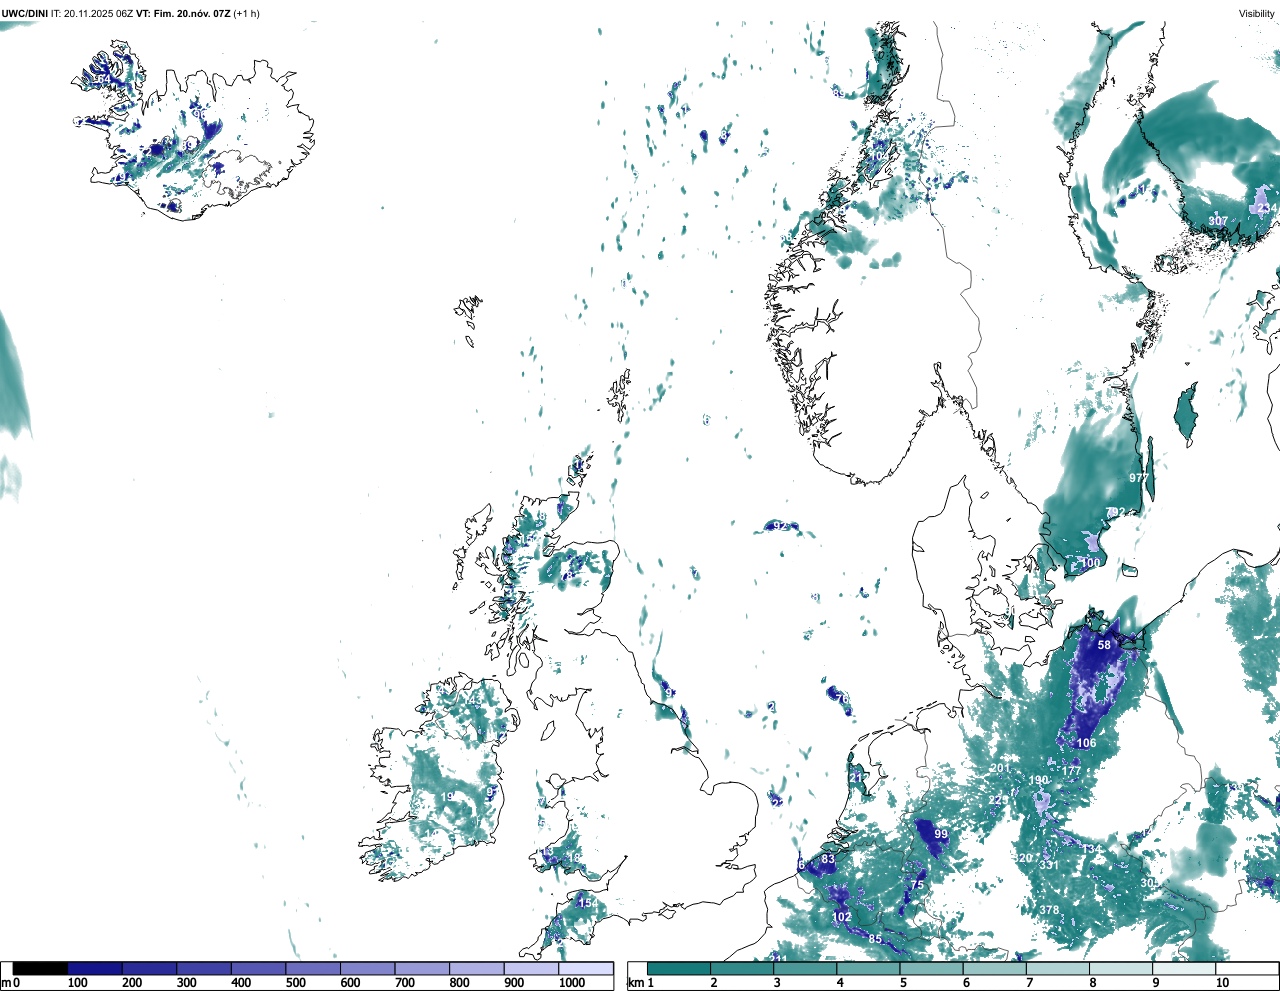This screenshot has width=1280, height=991.
Task: Click the "m" unit label of the legend
Action: coord(6,983)
